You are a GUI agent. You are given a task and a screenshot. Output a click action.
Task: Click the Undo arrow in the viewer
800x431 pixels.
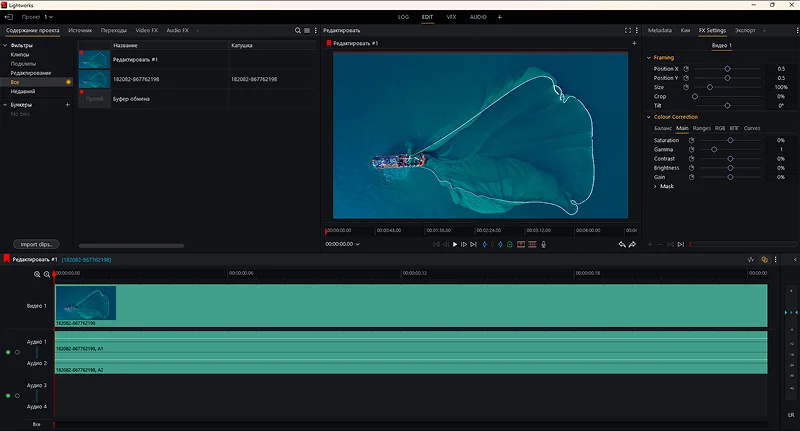click(x=622, y=244)
